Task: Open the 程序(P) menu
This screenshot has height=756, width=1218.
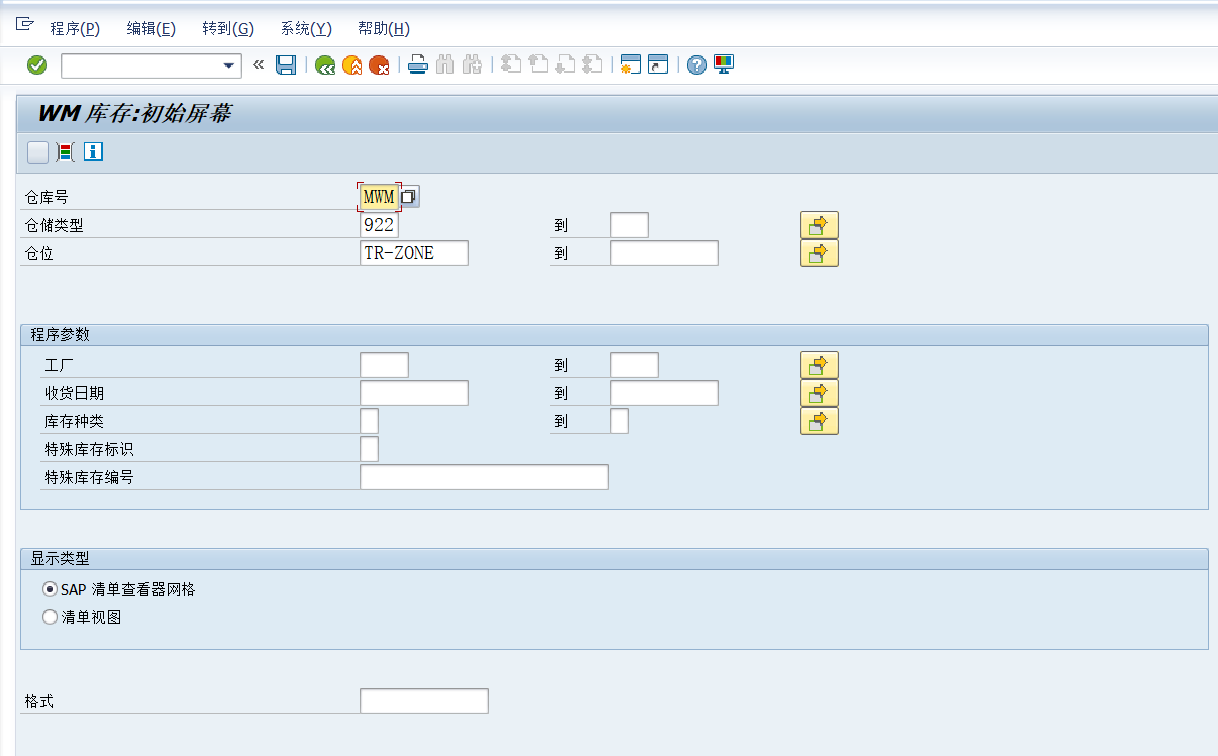Action: pyautogui.click(x=75, y=29)
